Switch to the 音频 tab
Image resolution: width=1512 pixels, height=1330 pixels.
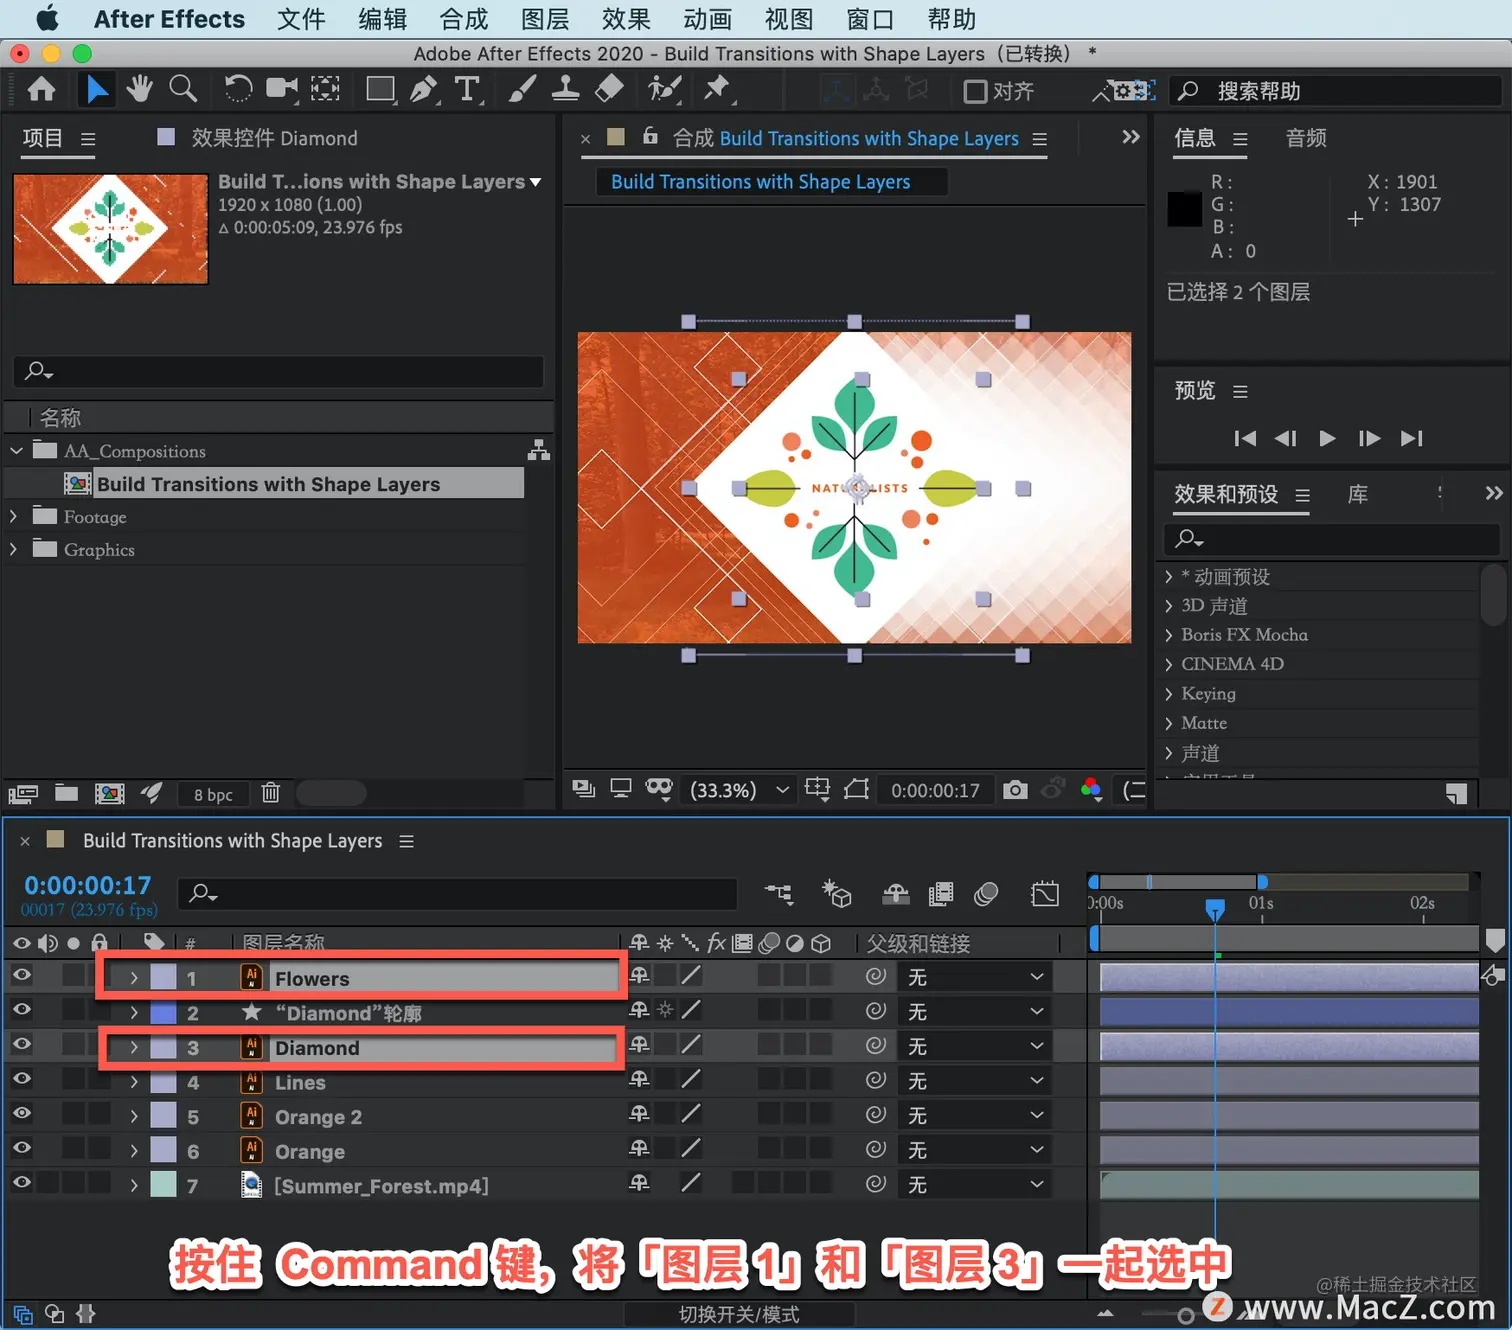(x=1306, y=138)
